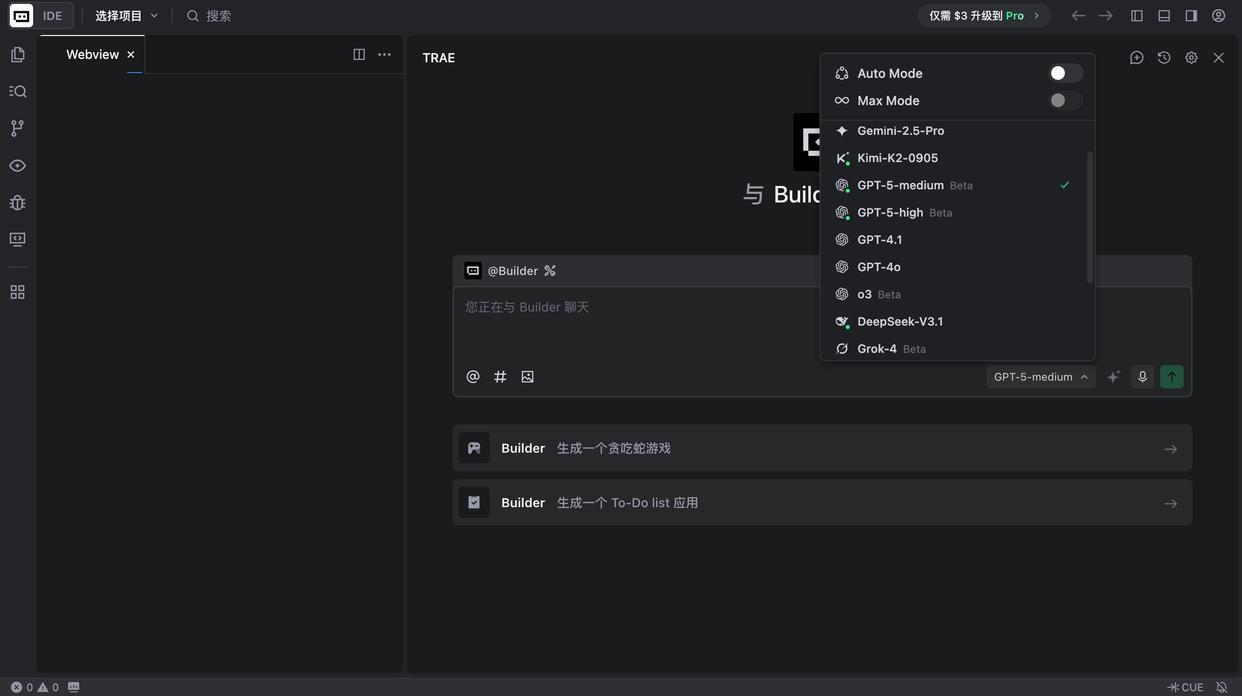Enable the Max Mode switch
1242x696 pixels.
[x=1065, y=100]
